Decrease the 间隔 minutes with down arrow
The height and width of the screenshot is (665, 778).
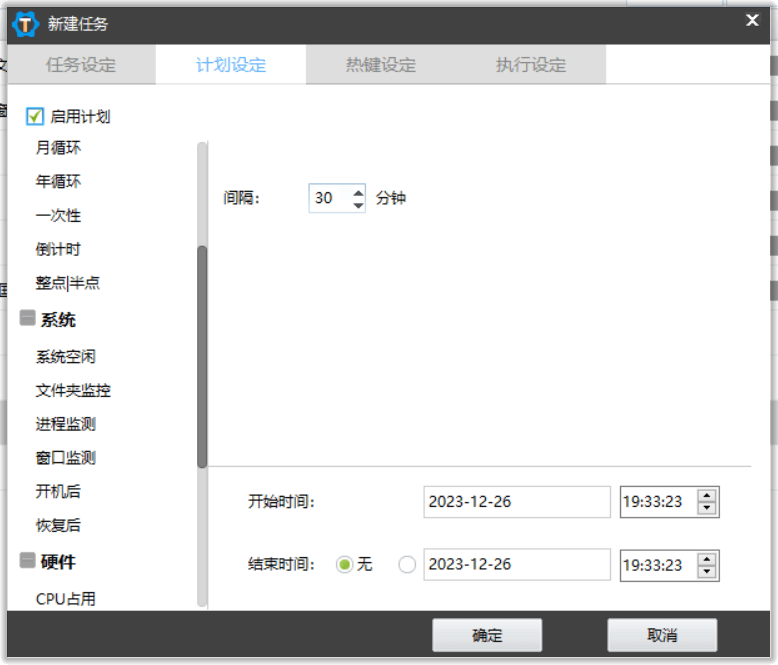[x=359, y=205]
